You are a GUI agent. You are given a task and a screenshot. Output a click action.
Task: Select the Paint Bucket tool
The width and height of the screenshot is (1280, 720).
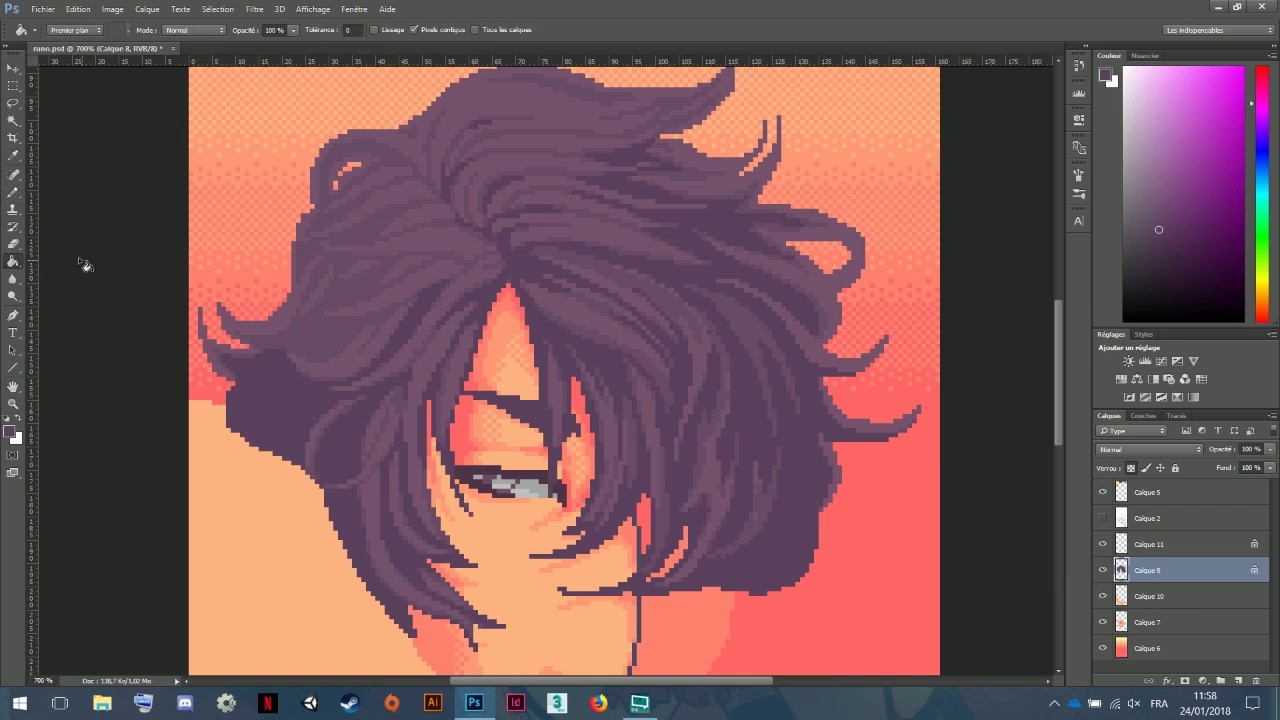[13, 262]
